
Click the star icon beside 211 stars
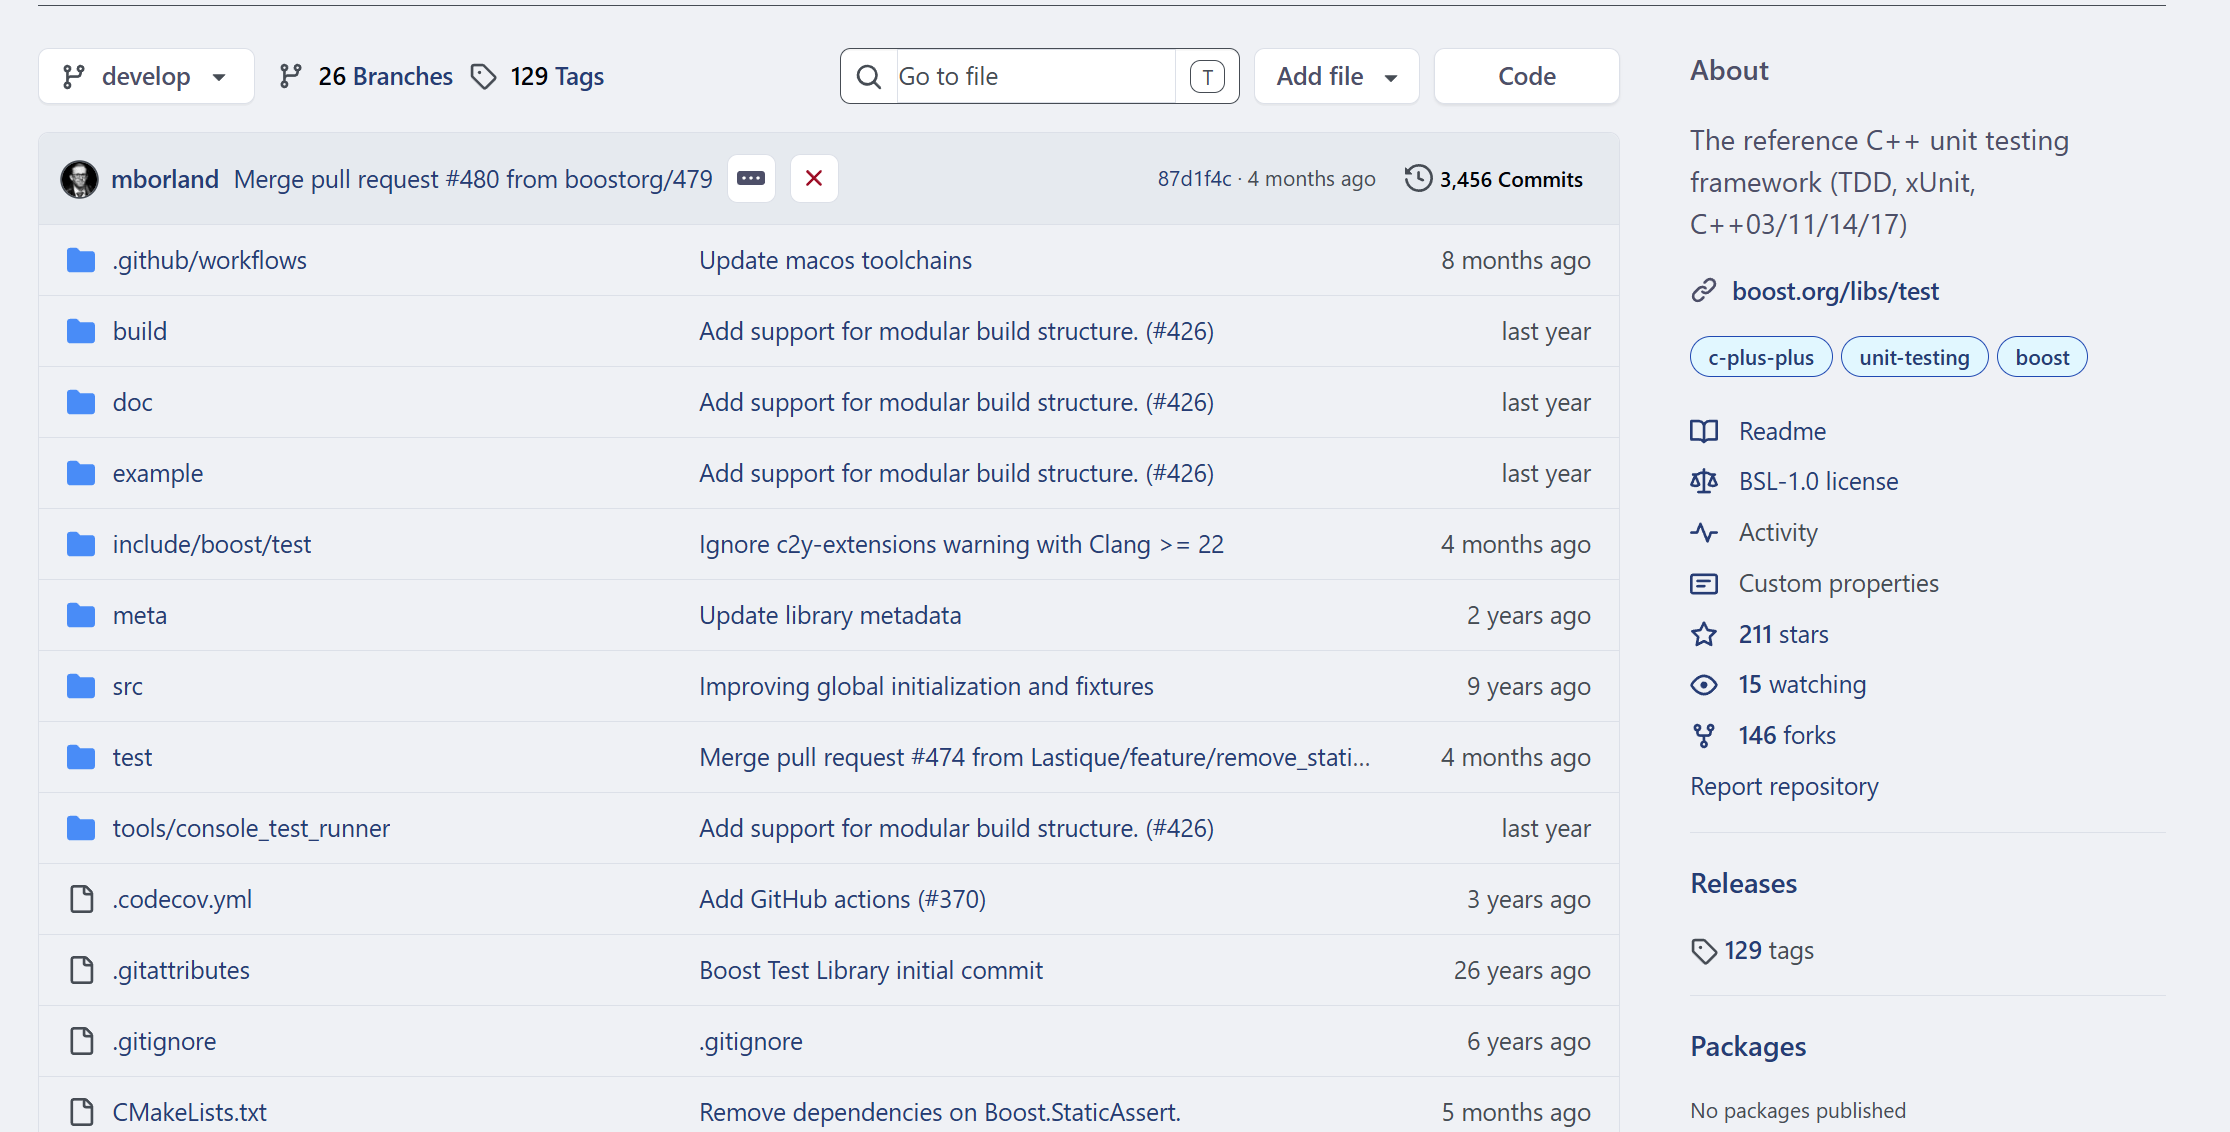point(1704,634)
